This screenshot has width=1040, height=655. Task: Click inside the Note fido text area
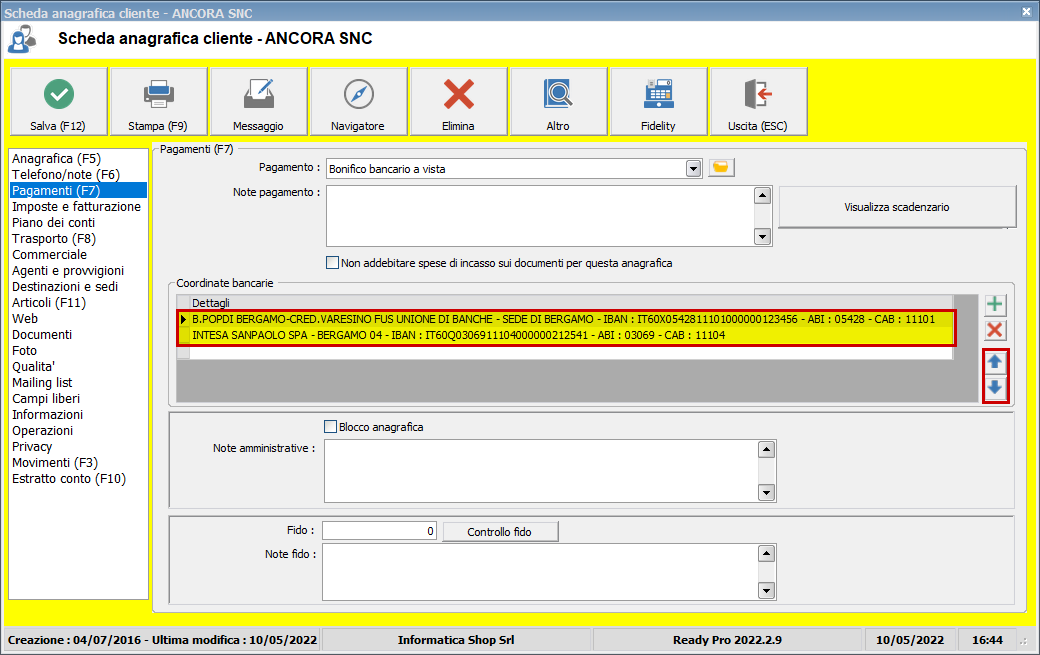point(541,572)
